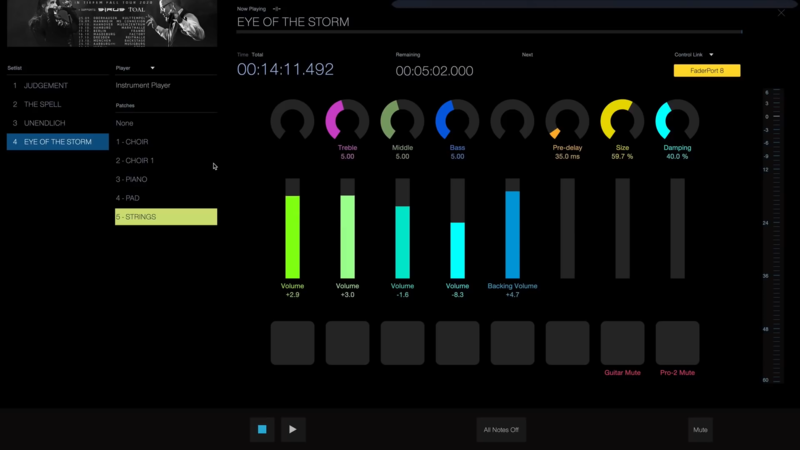
Task: Click the Volume -1.6 teal fader
Action: click(x=403, y=229)
